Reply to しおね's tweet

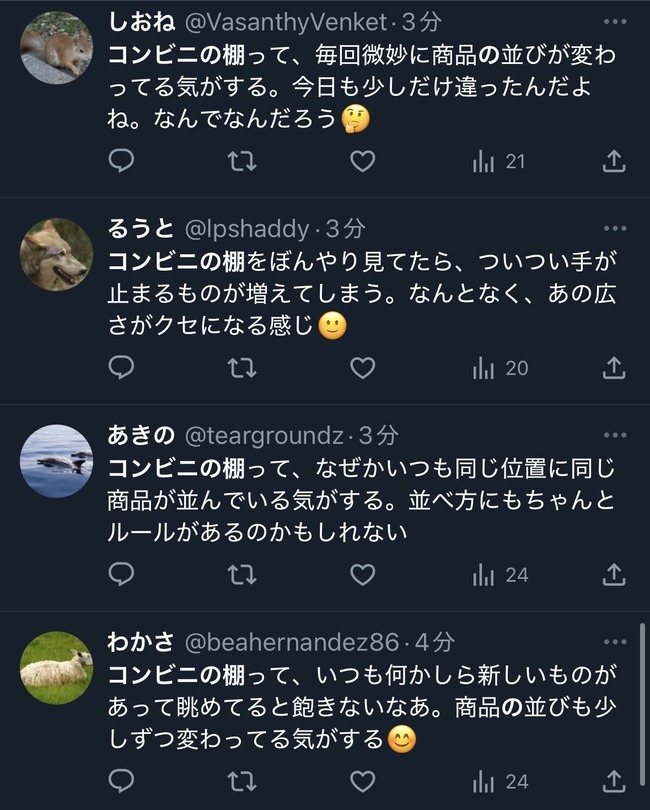tap(121, 161)
